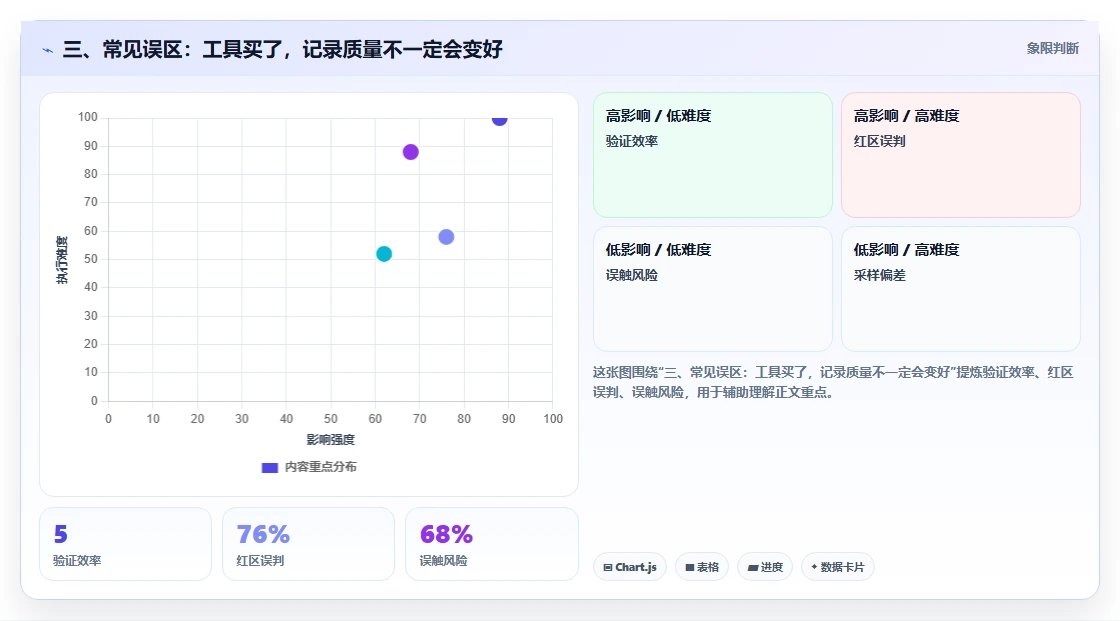Screen dimensions: 1120x621
Task: Click the 5 验证效率 stat card
Action: coord(126,544)
